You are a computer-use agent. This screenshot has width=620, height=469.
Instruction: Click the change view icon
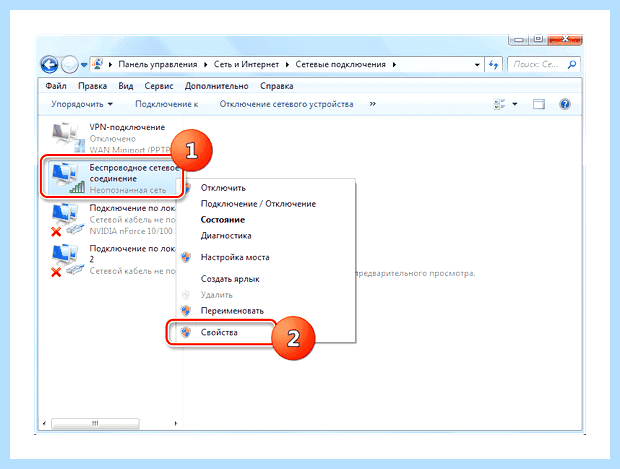[499, 104]
